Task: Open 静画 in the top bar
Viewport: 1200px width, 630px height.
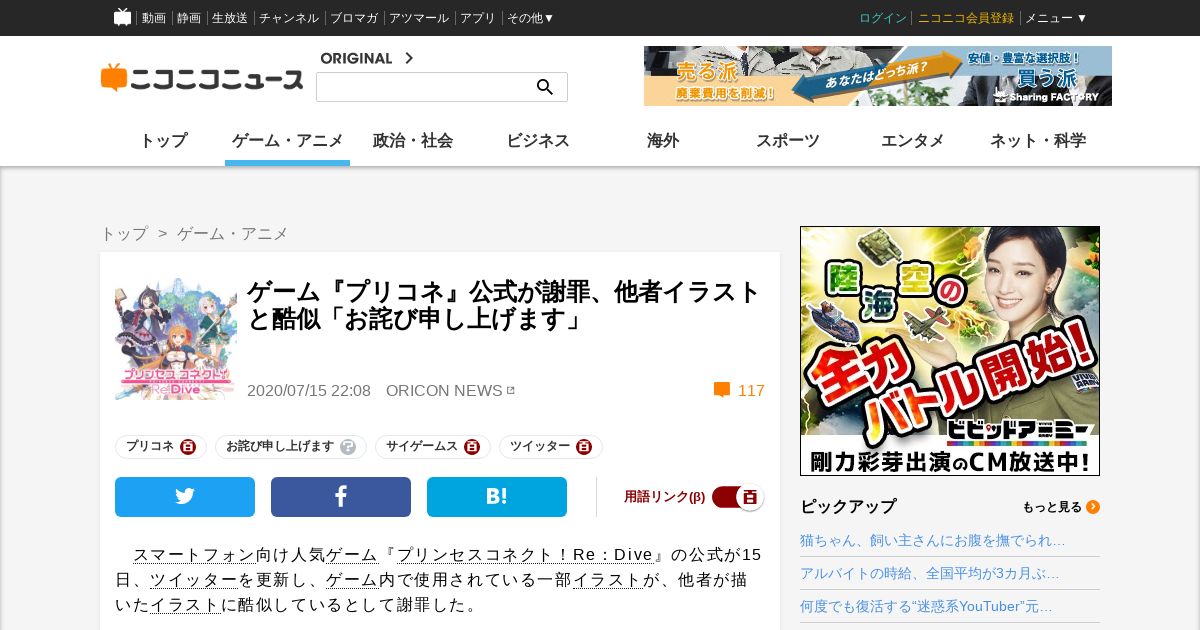Action: pyautogui.click(x=189, y=18)
